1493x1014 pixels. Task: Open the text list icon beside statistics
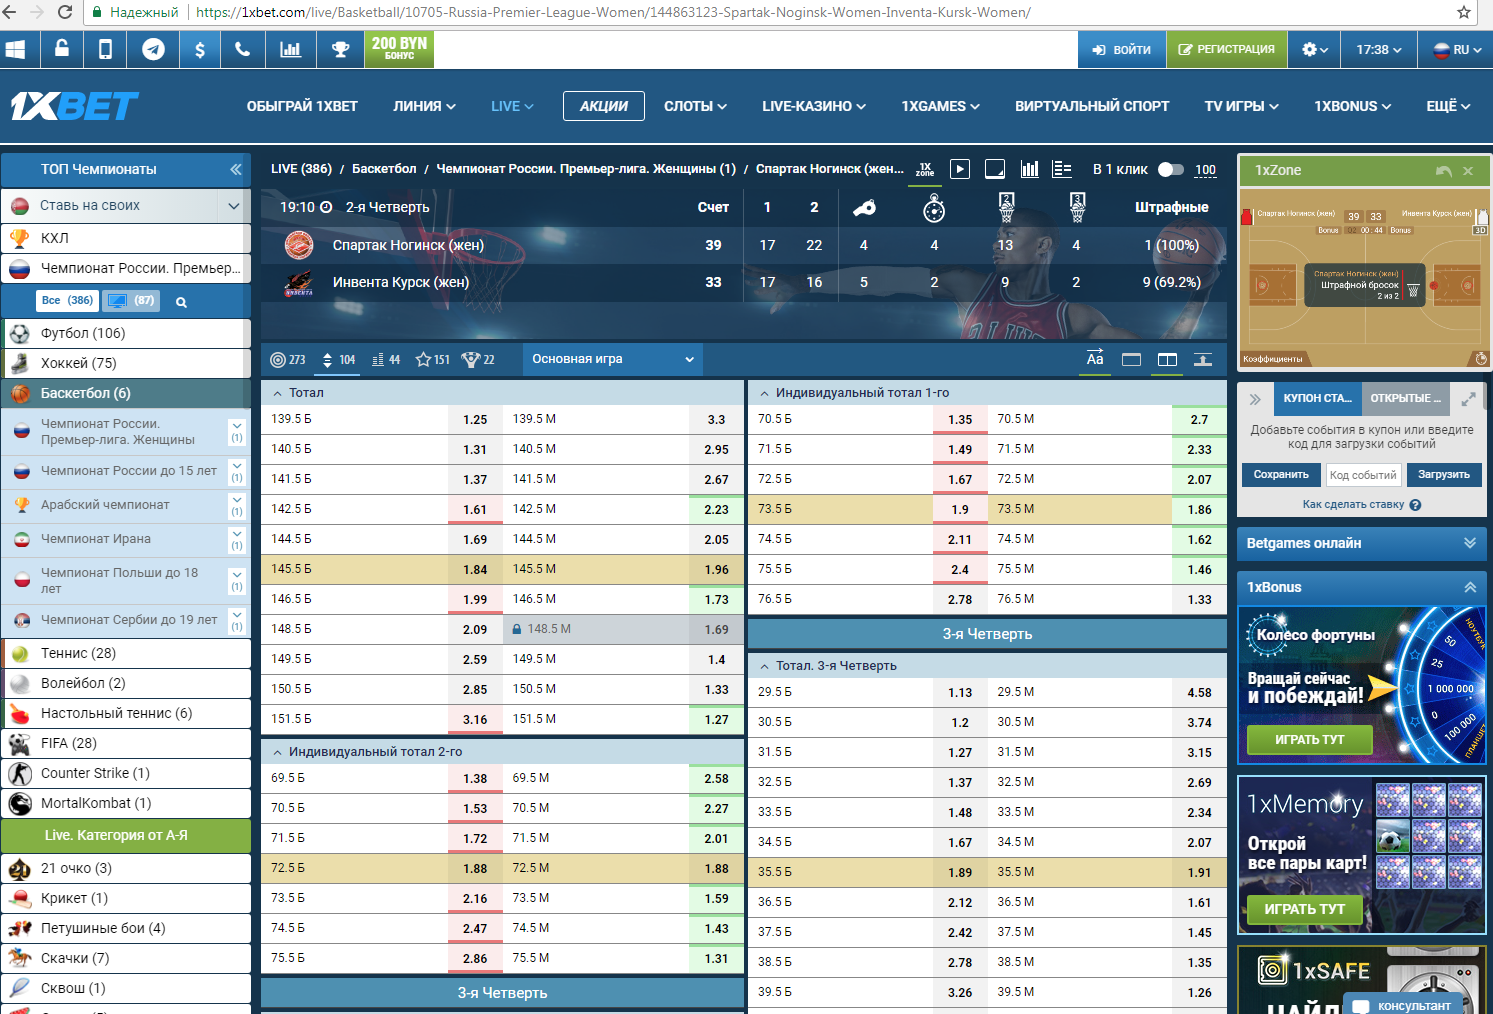point(1062,169)
